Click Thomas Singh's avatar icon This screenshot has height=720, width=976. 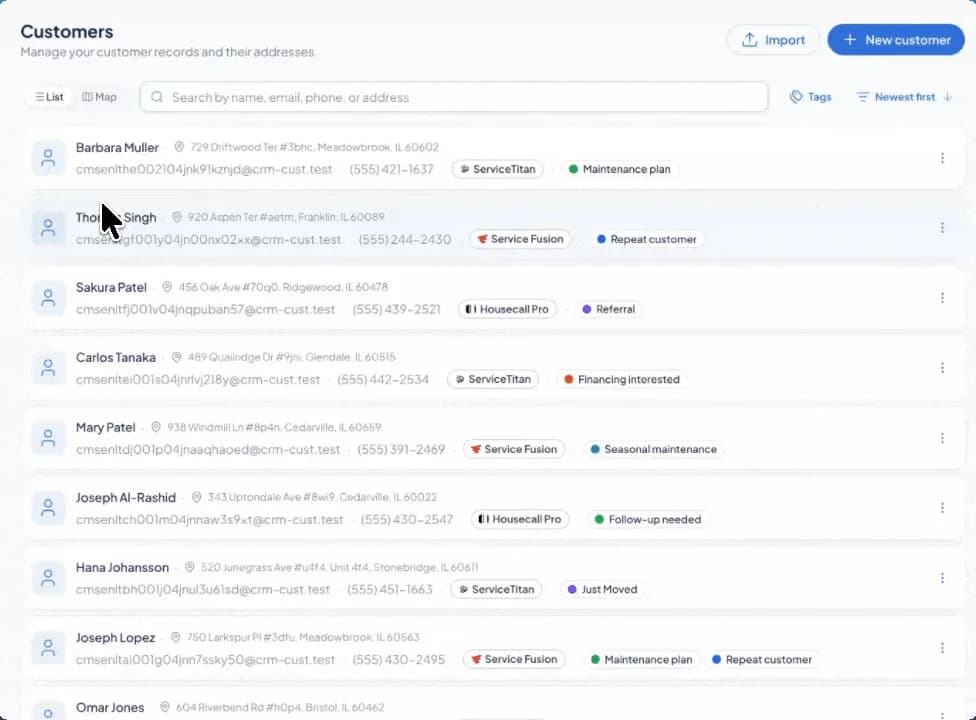[48, 228]
